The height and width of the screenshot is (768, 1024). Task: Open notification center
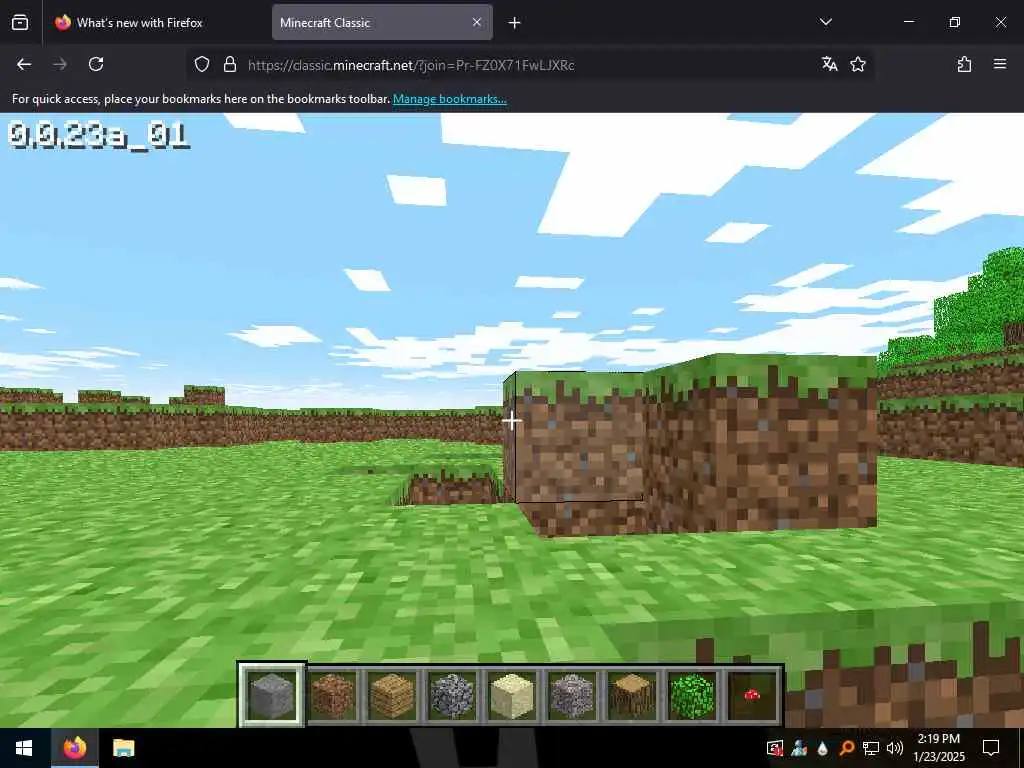[991, 748]
